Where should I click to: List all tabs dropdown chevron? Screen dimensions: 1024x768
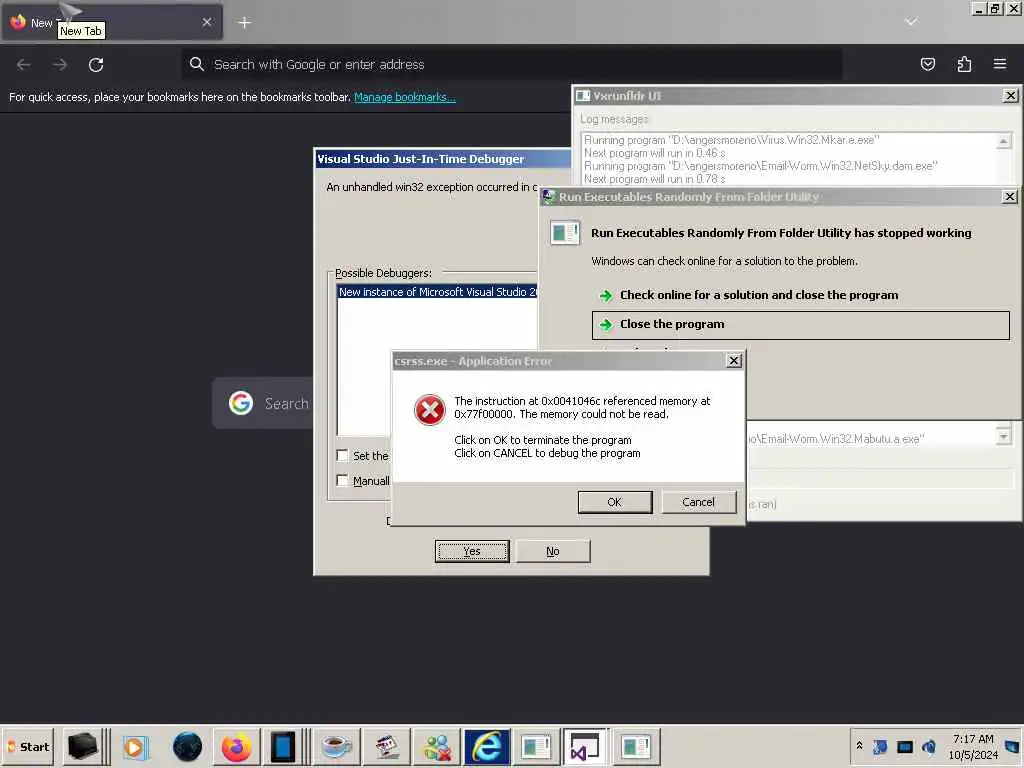click(911, 22)
